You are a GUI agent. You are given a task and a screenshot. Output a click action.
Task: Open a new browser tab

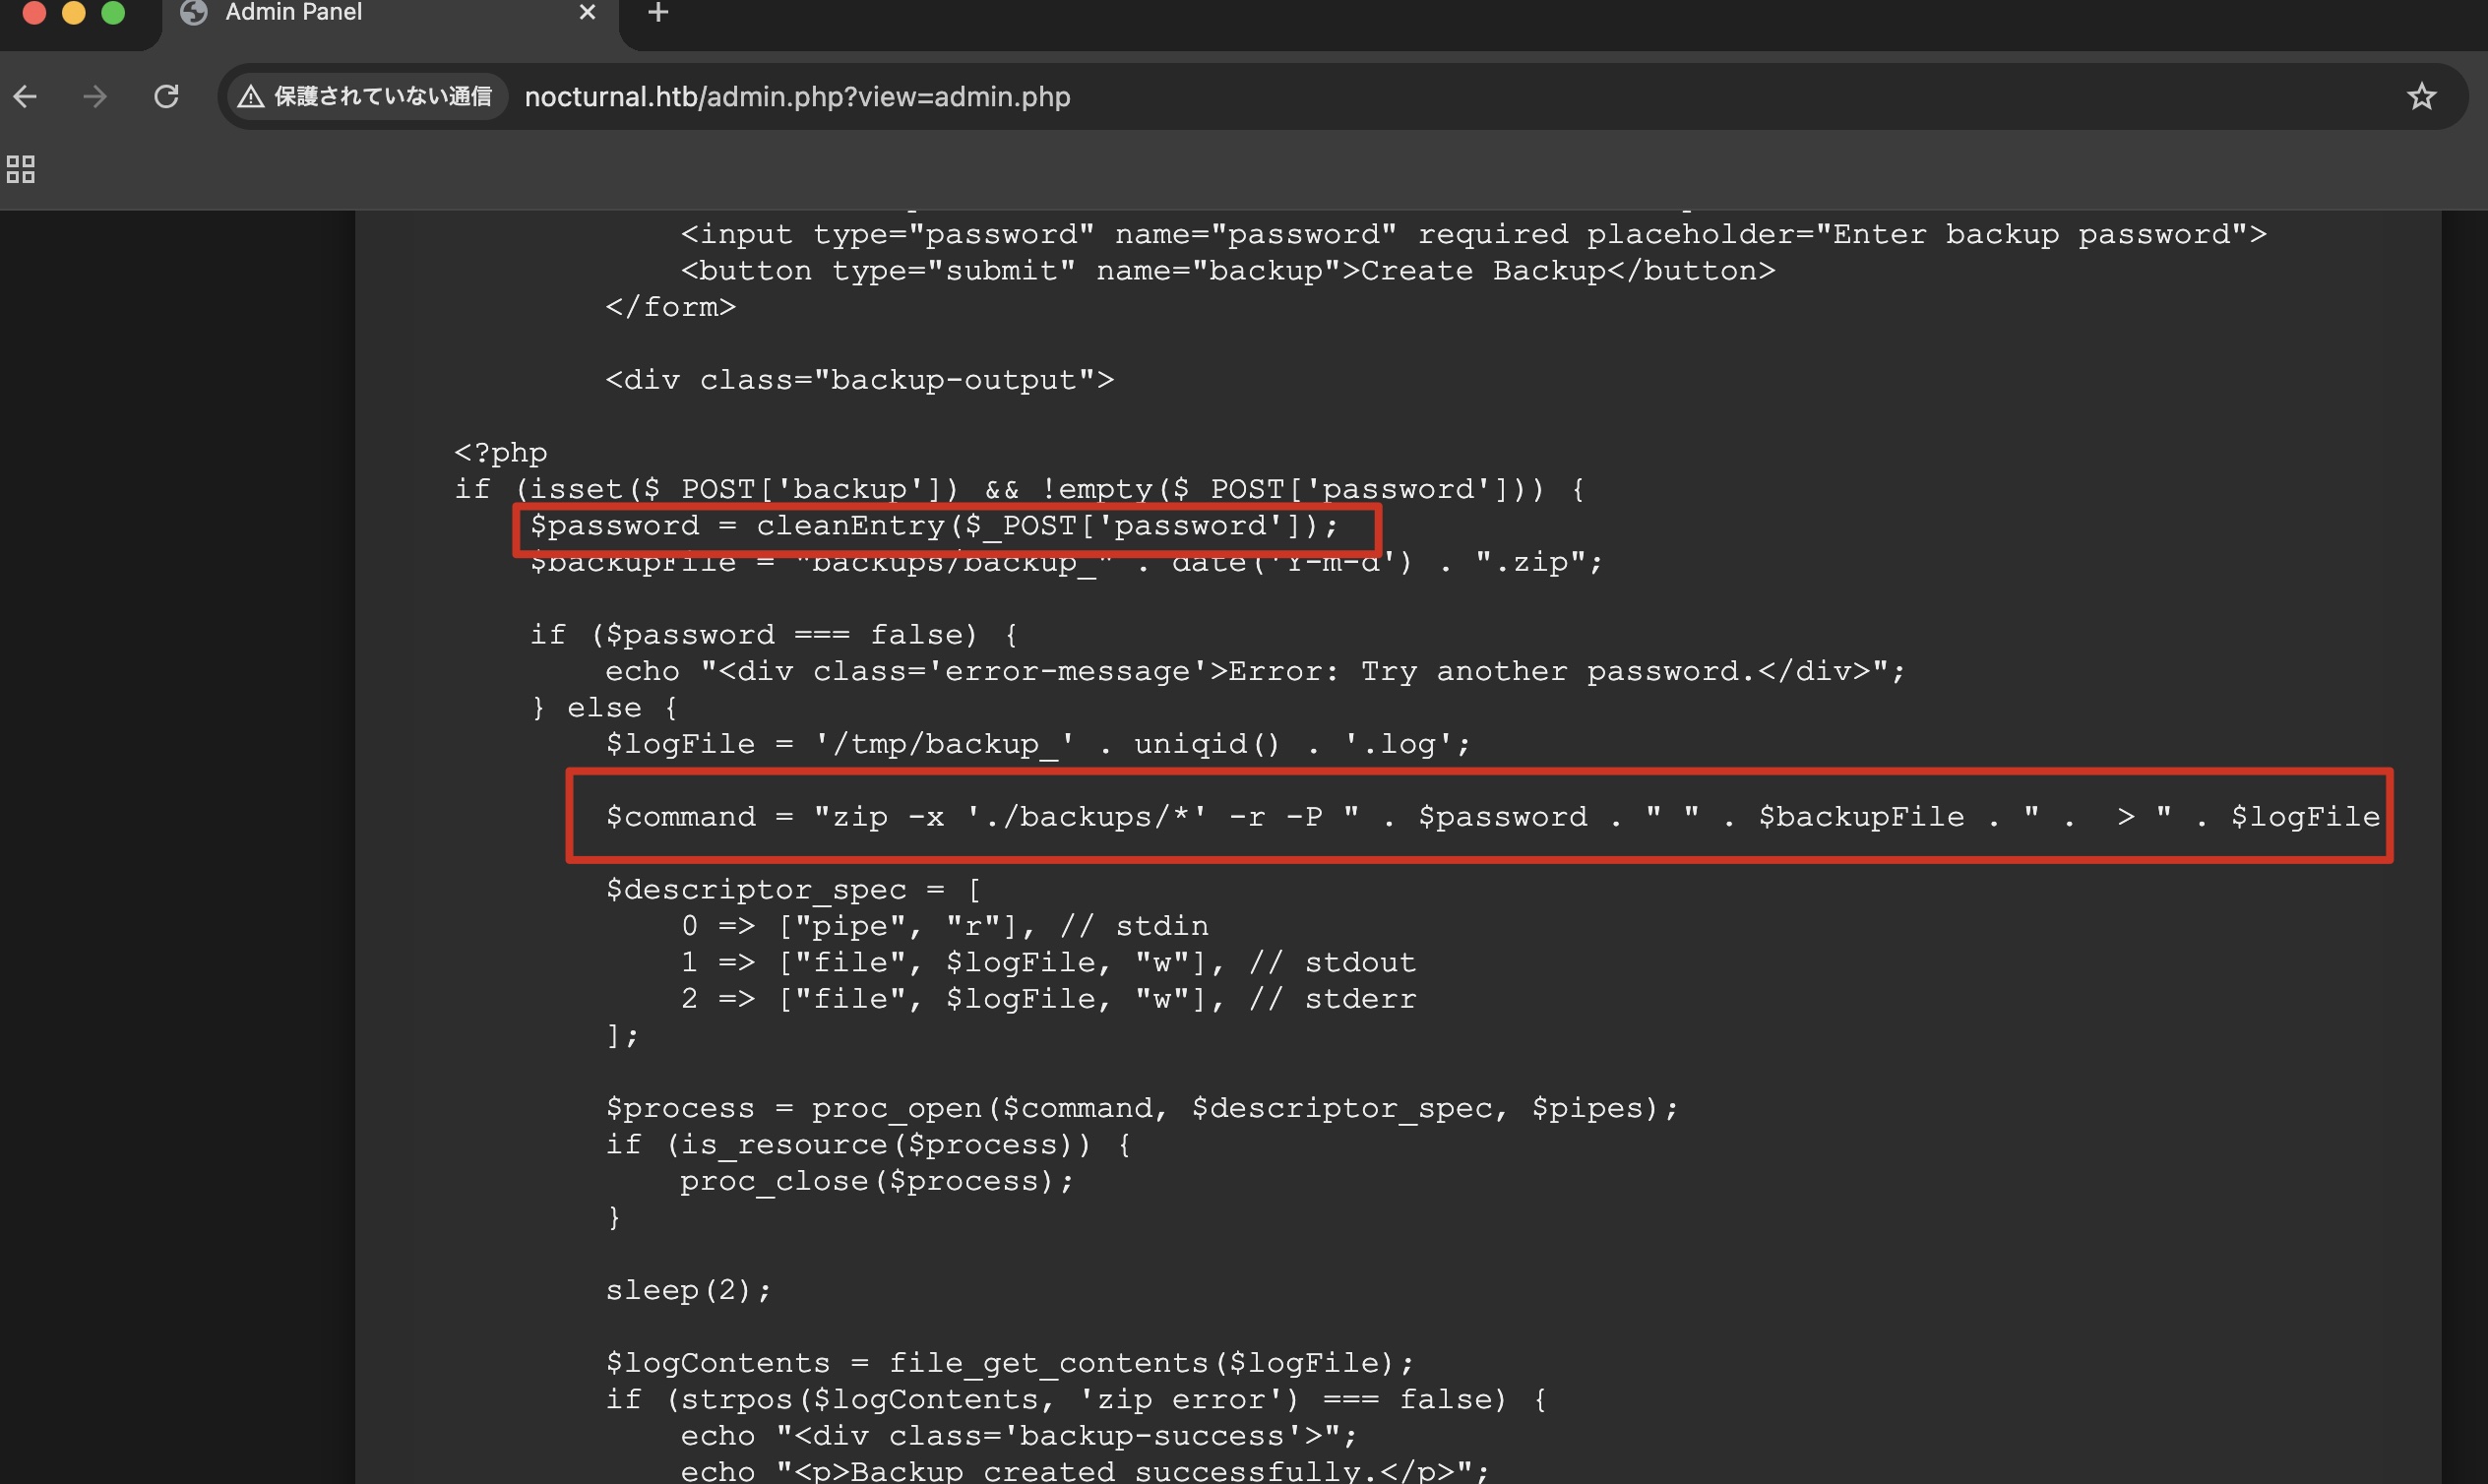click(x=658, y=13)
